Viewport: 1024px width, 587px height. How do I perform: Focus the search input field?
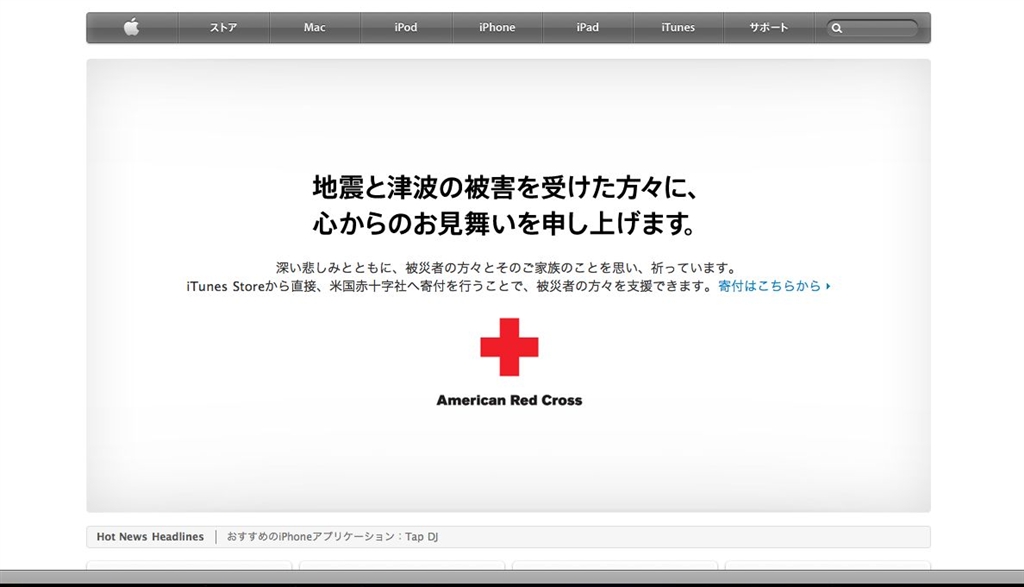point(872,28)
